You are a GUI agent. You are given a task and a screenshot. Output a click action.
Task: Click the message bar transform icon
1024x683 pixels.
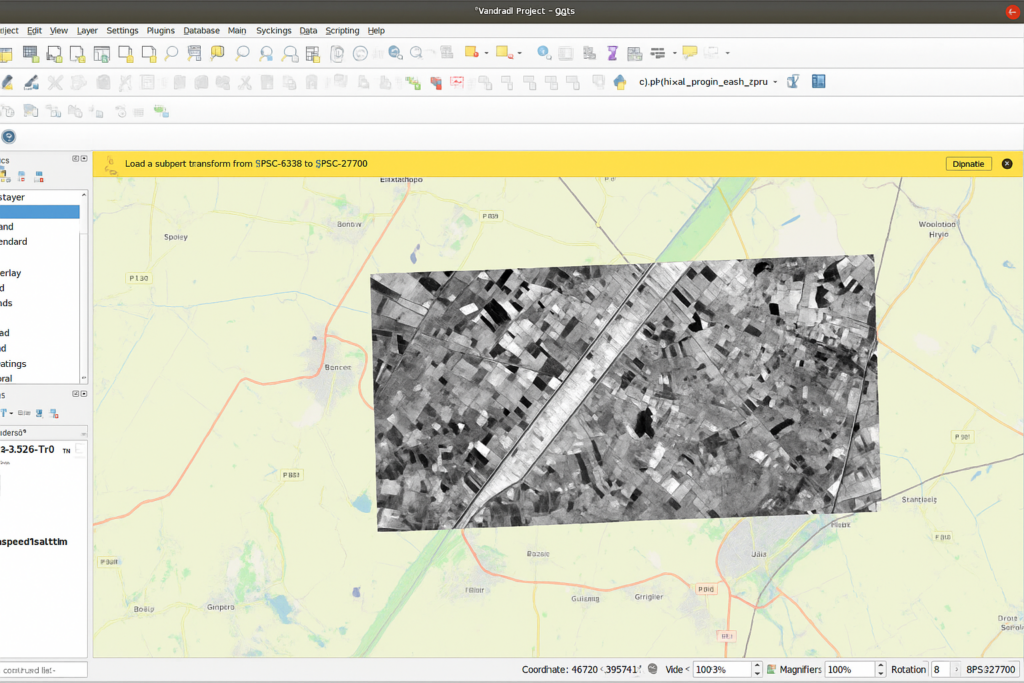point(110,165)
